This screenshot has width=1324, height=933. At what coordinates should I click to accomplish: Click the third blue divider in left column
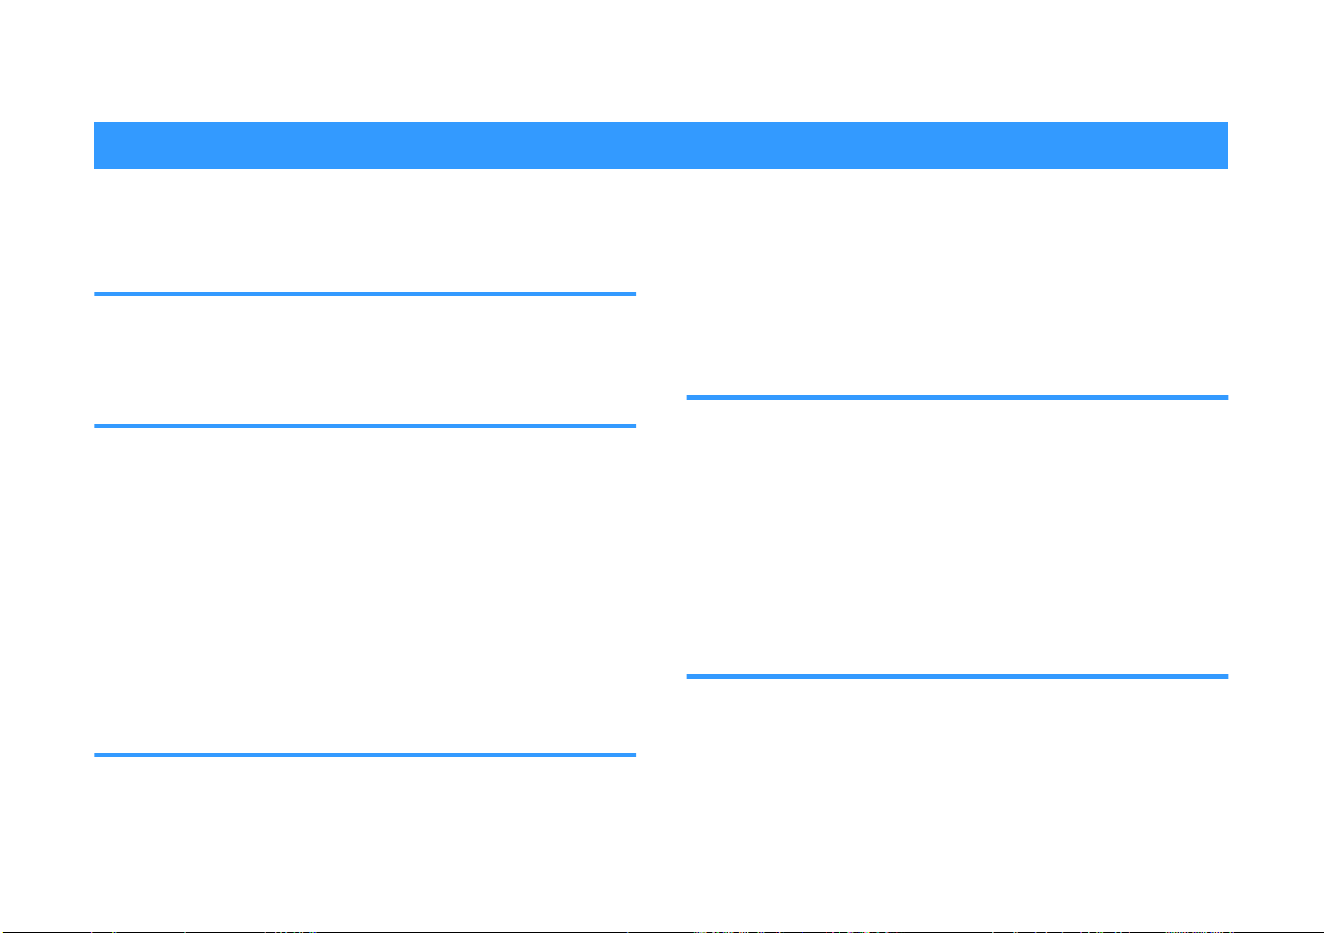(365, 755)
